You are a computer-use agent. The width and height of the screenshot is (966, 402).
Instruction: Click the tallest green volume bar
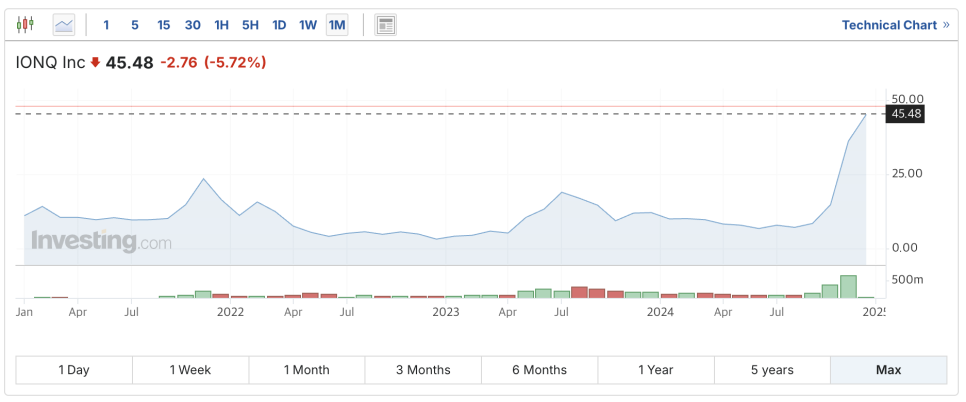point(848,287)
